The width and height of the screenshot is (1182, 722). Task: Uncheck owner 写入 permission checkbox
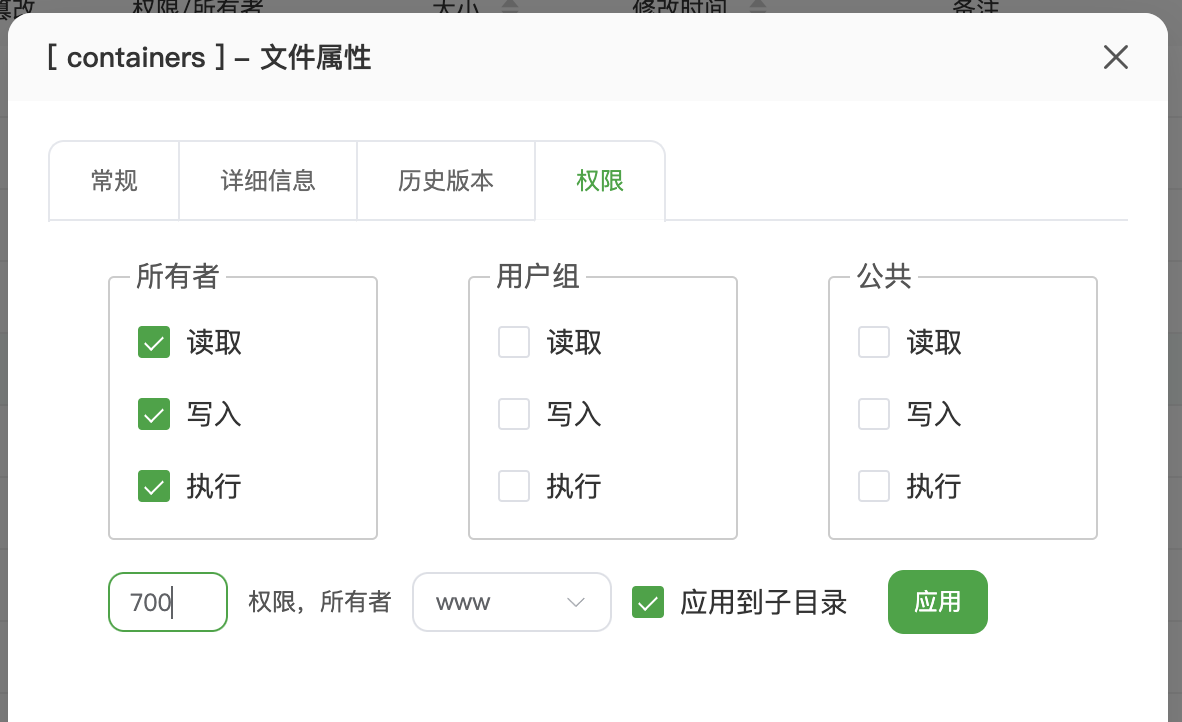coord(154,414)
